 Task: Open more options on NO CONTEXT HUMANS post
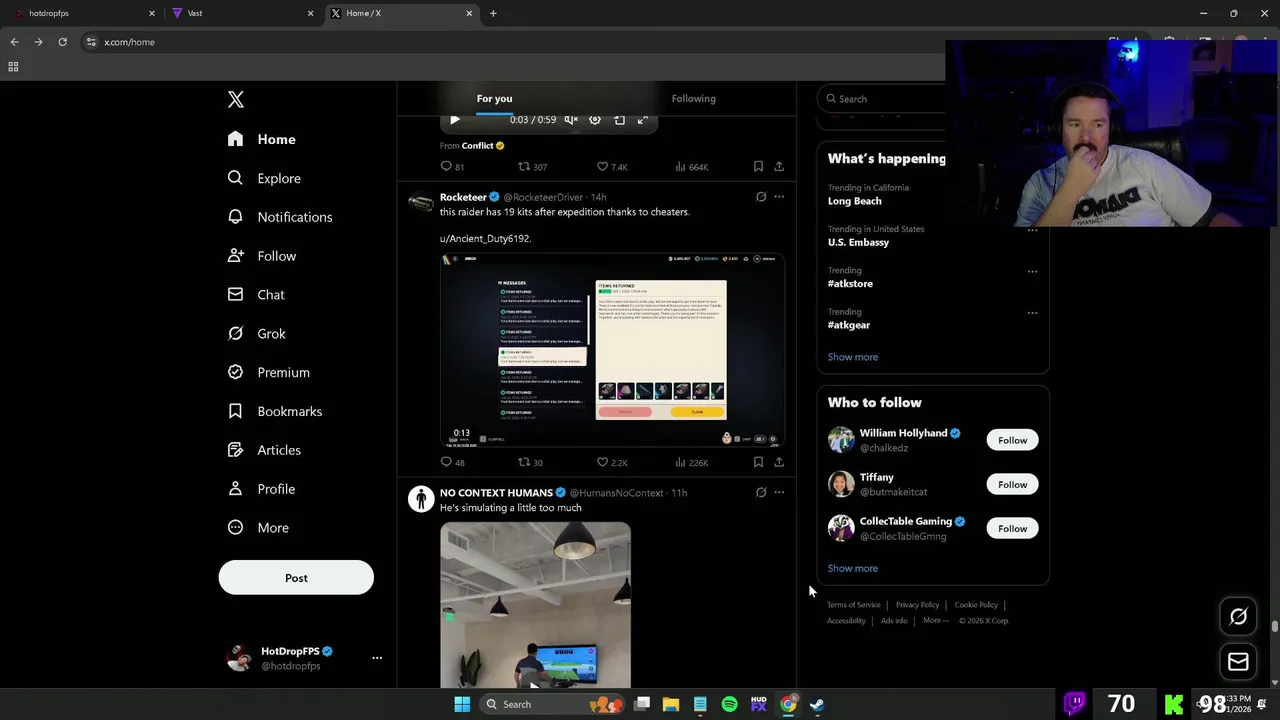[779, 493]
